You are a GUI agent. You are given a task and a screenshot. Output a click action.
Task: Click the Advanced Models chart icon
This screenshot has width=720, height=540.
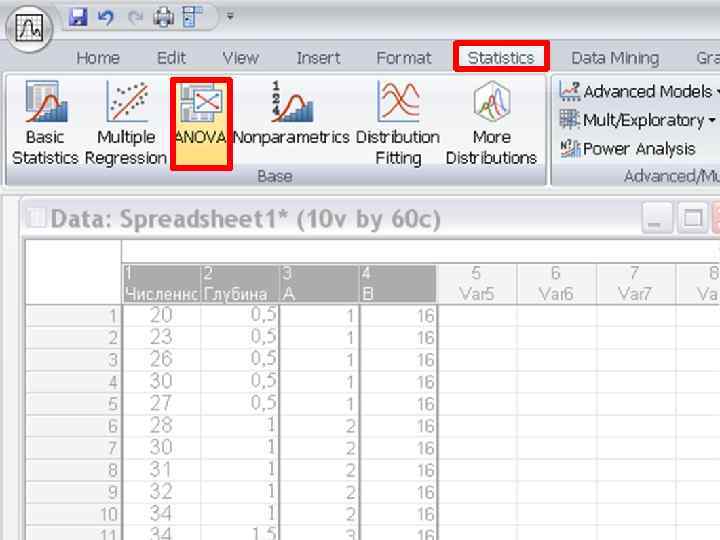[x=570, y=91]
